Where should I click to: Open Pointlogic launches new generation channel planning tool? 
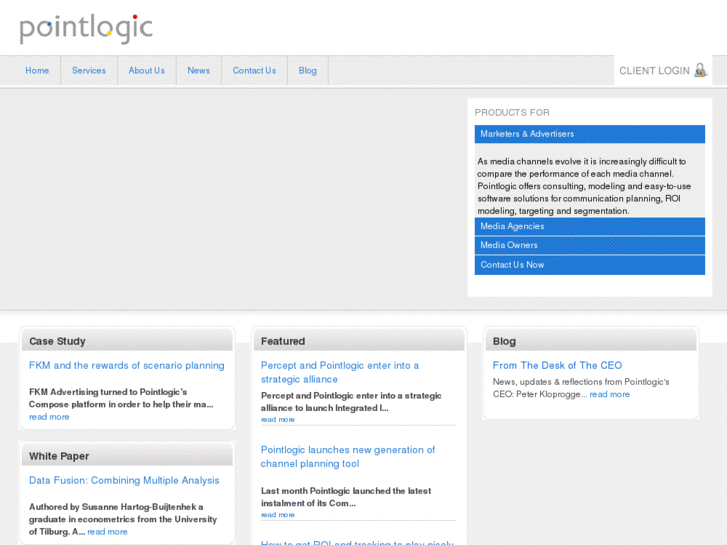(348, 457)
